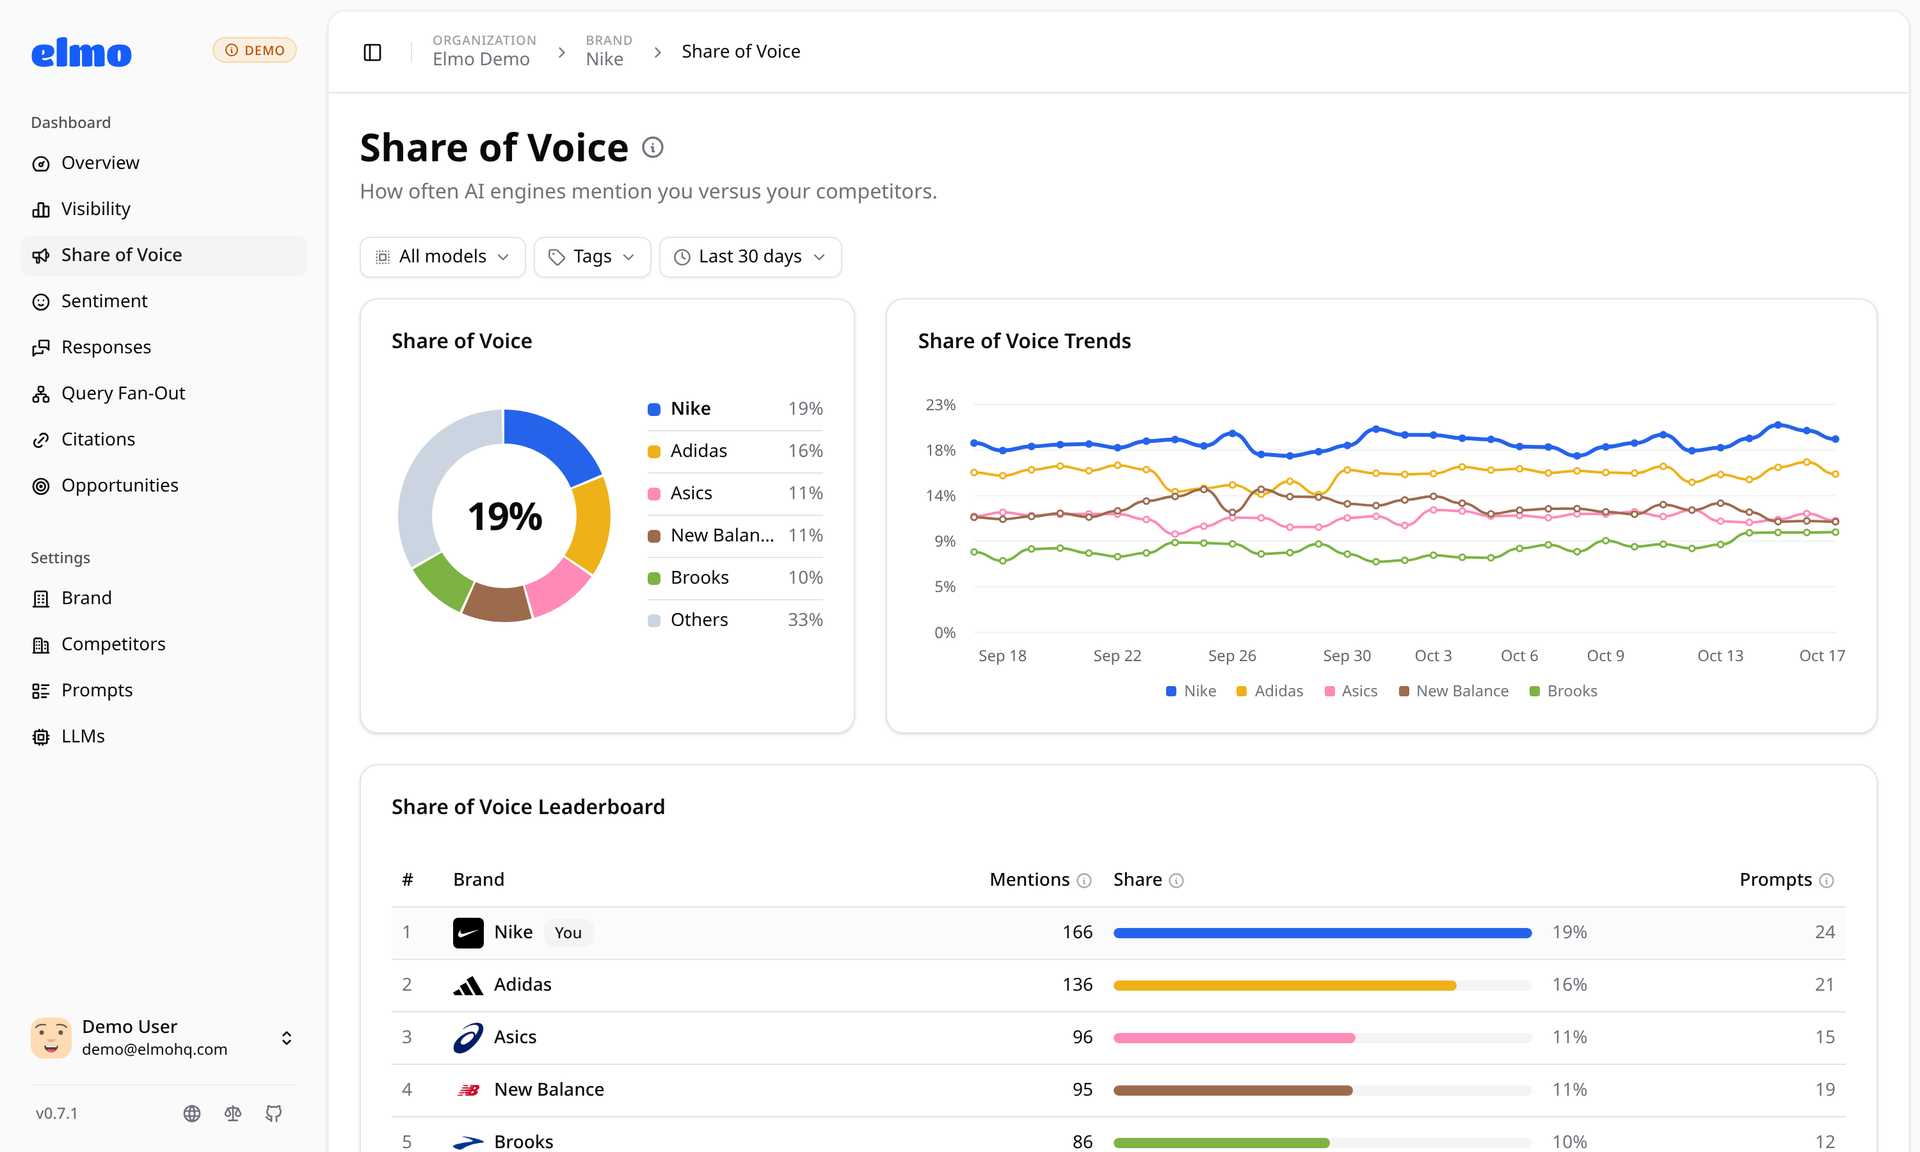The width and height of the screenshot is (1920, 1152).
Task: Open the info icon beside Share of Voice title
Action: 653,148
